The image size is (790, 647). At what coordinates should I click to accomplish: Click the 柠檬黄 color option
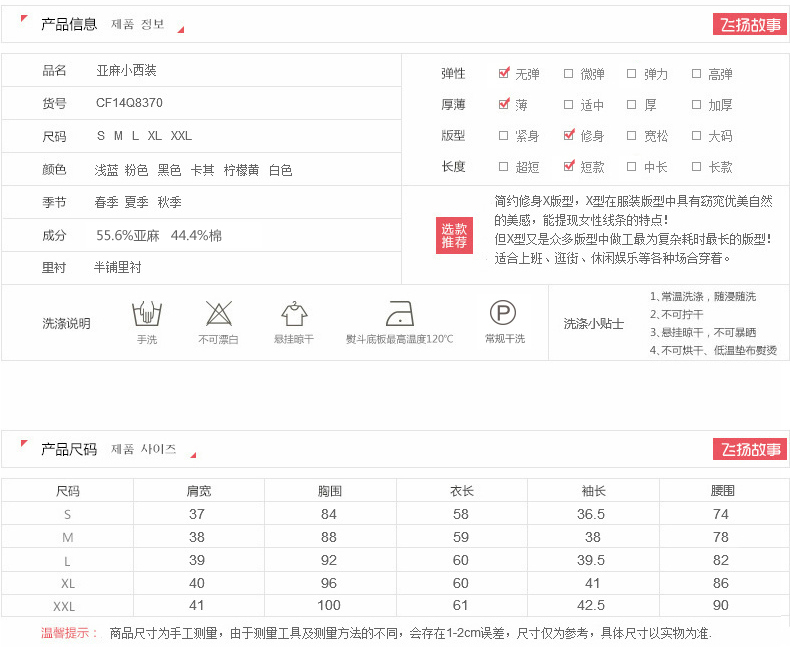pos(241,171)
